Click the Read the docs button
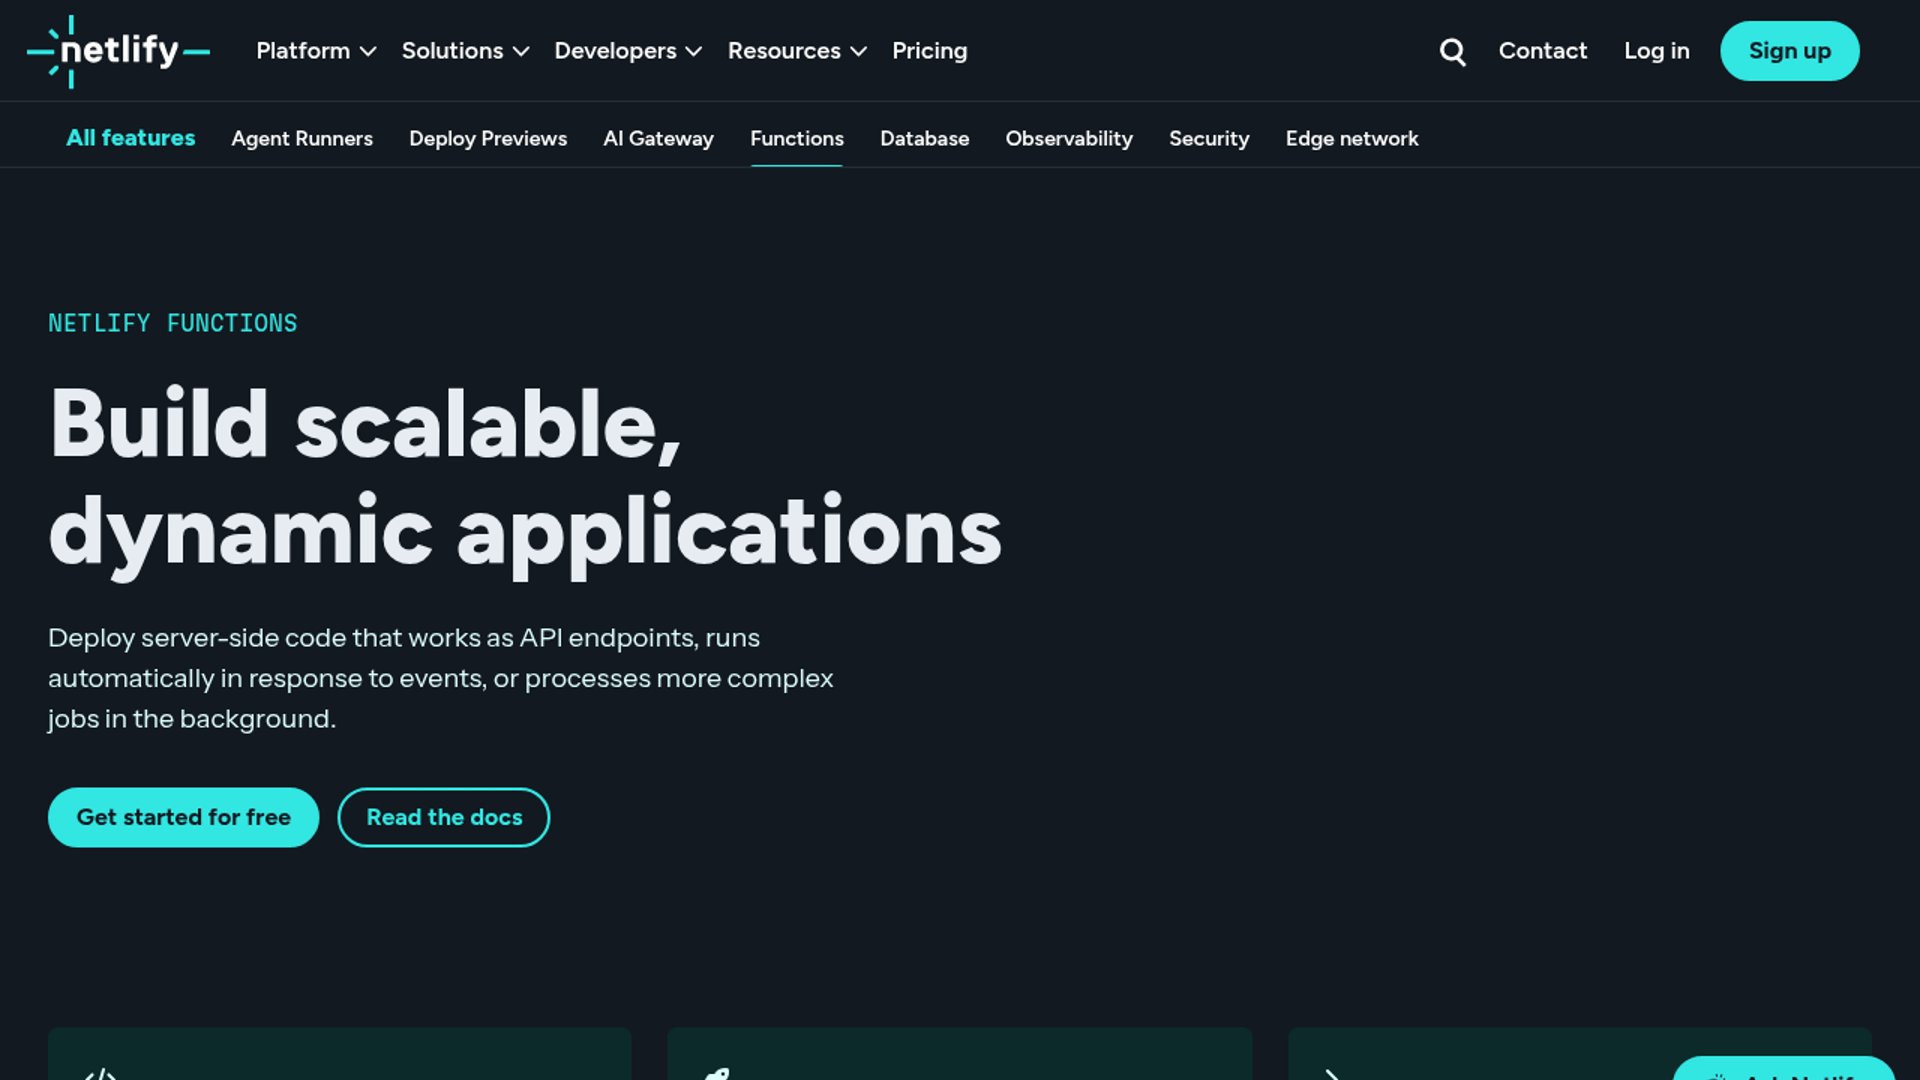 (x=444, y=817)
